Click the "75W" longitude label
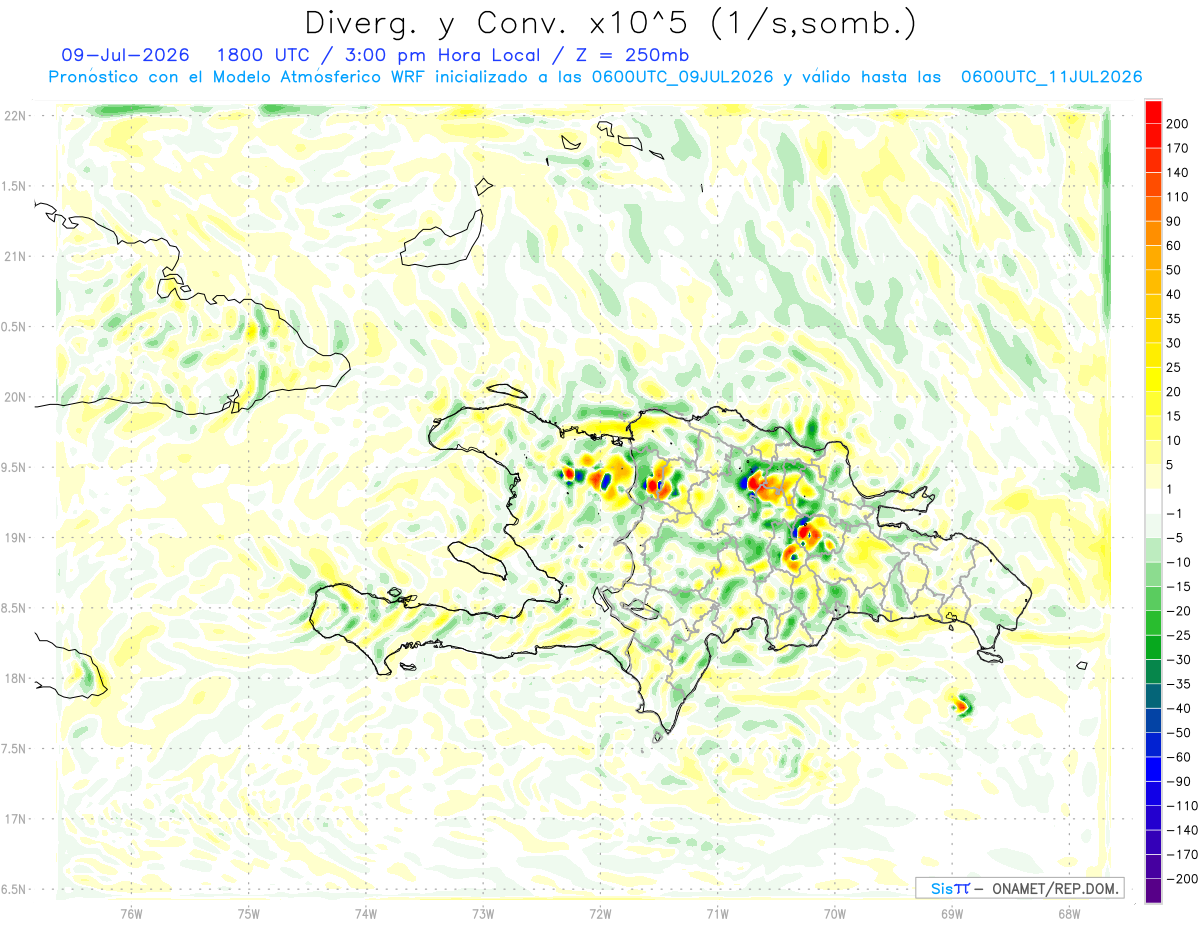 point(249,913)
